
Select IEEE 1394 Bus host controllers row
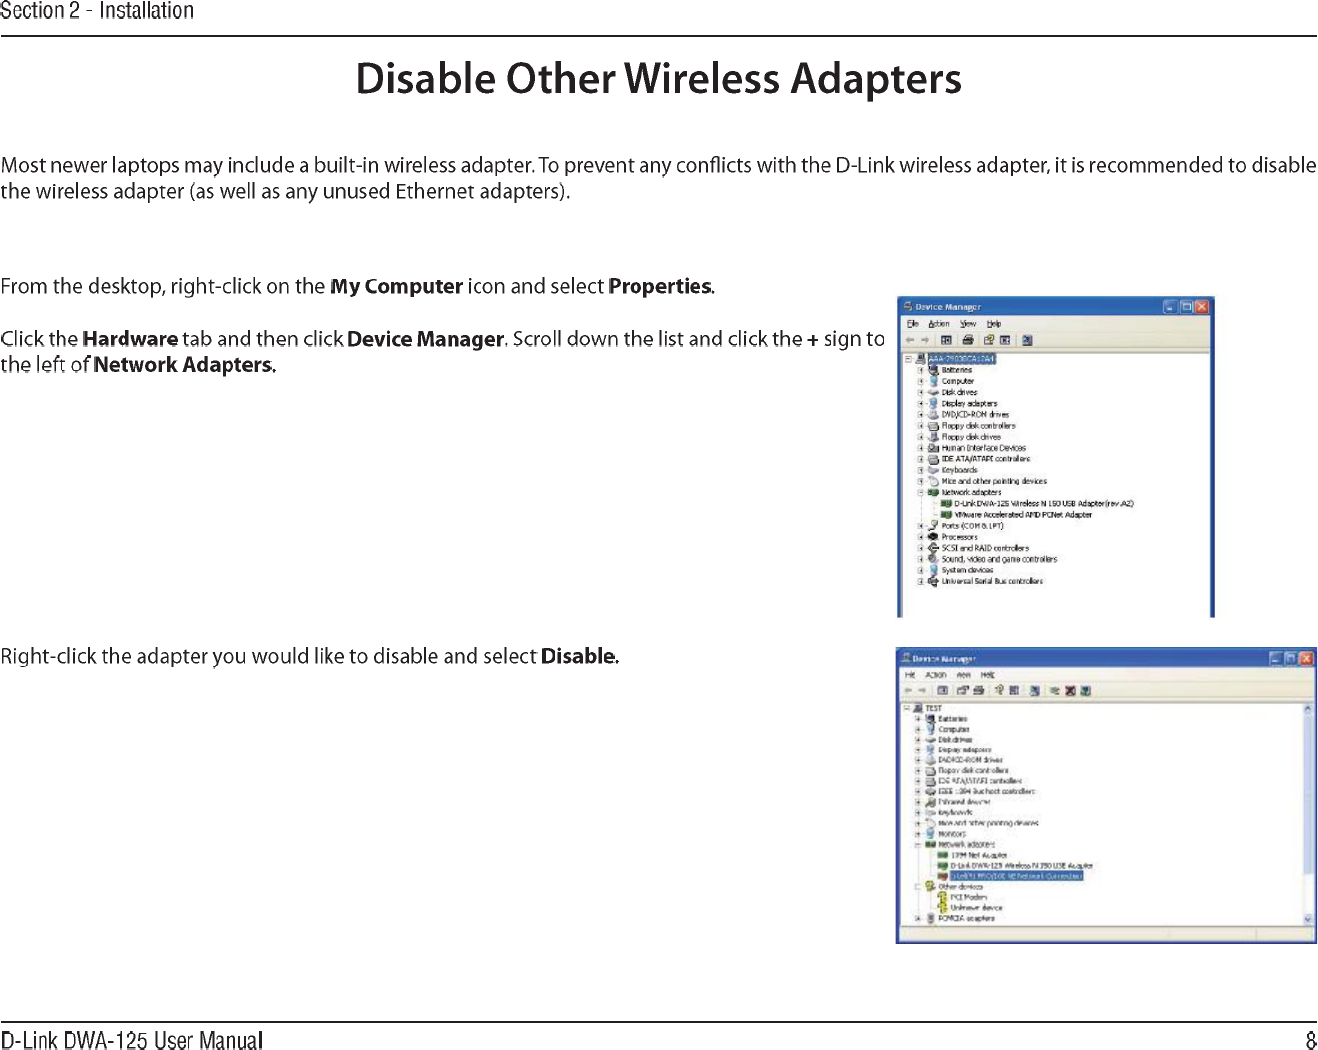coord(986,791)
